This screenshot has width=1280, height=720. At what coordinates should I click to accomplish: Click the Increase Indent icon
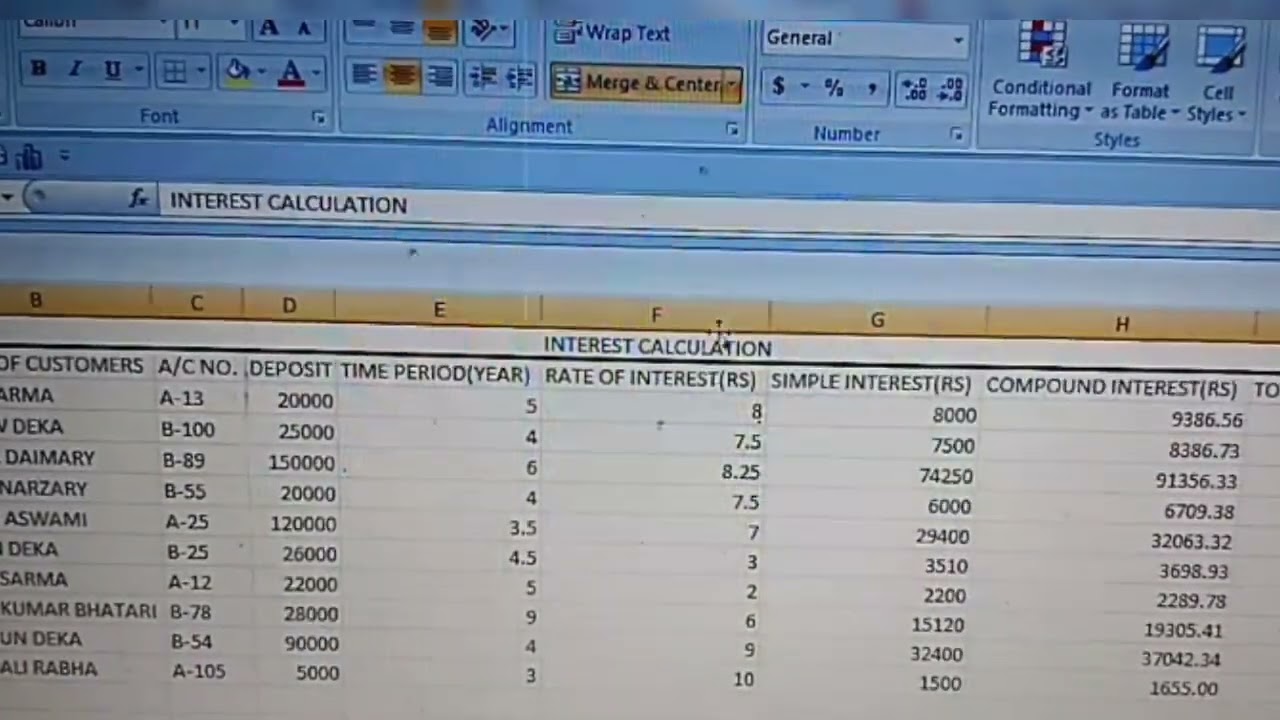coord(520,79)
